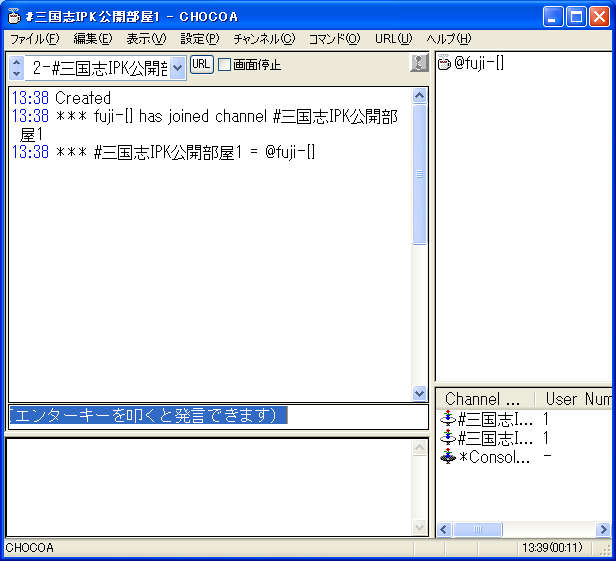The width and height of the screenshot is (616, 561).
Task: Click the first #三国志 channel icon in list
Action: click(x=447, y=420)
